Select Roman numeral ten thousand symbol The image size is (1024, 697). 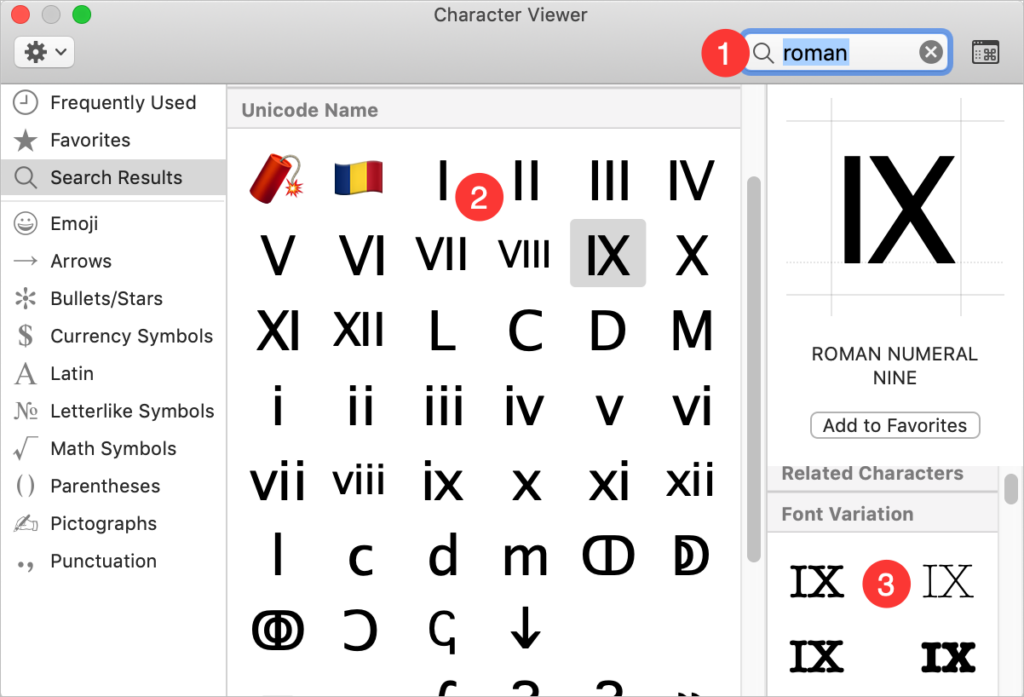(278, 631)
